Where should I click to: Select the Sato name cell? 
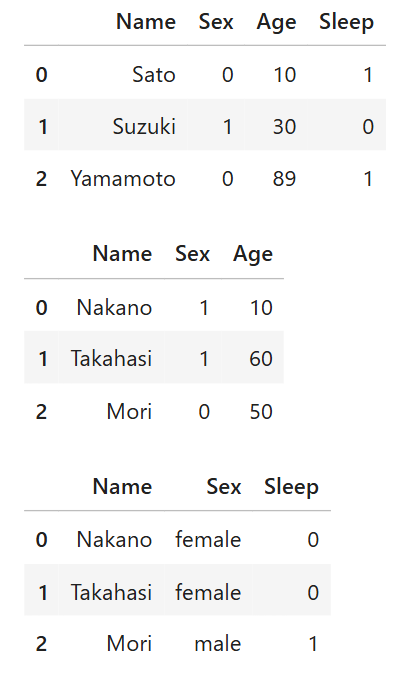click(x=154, y=75)
